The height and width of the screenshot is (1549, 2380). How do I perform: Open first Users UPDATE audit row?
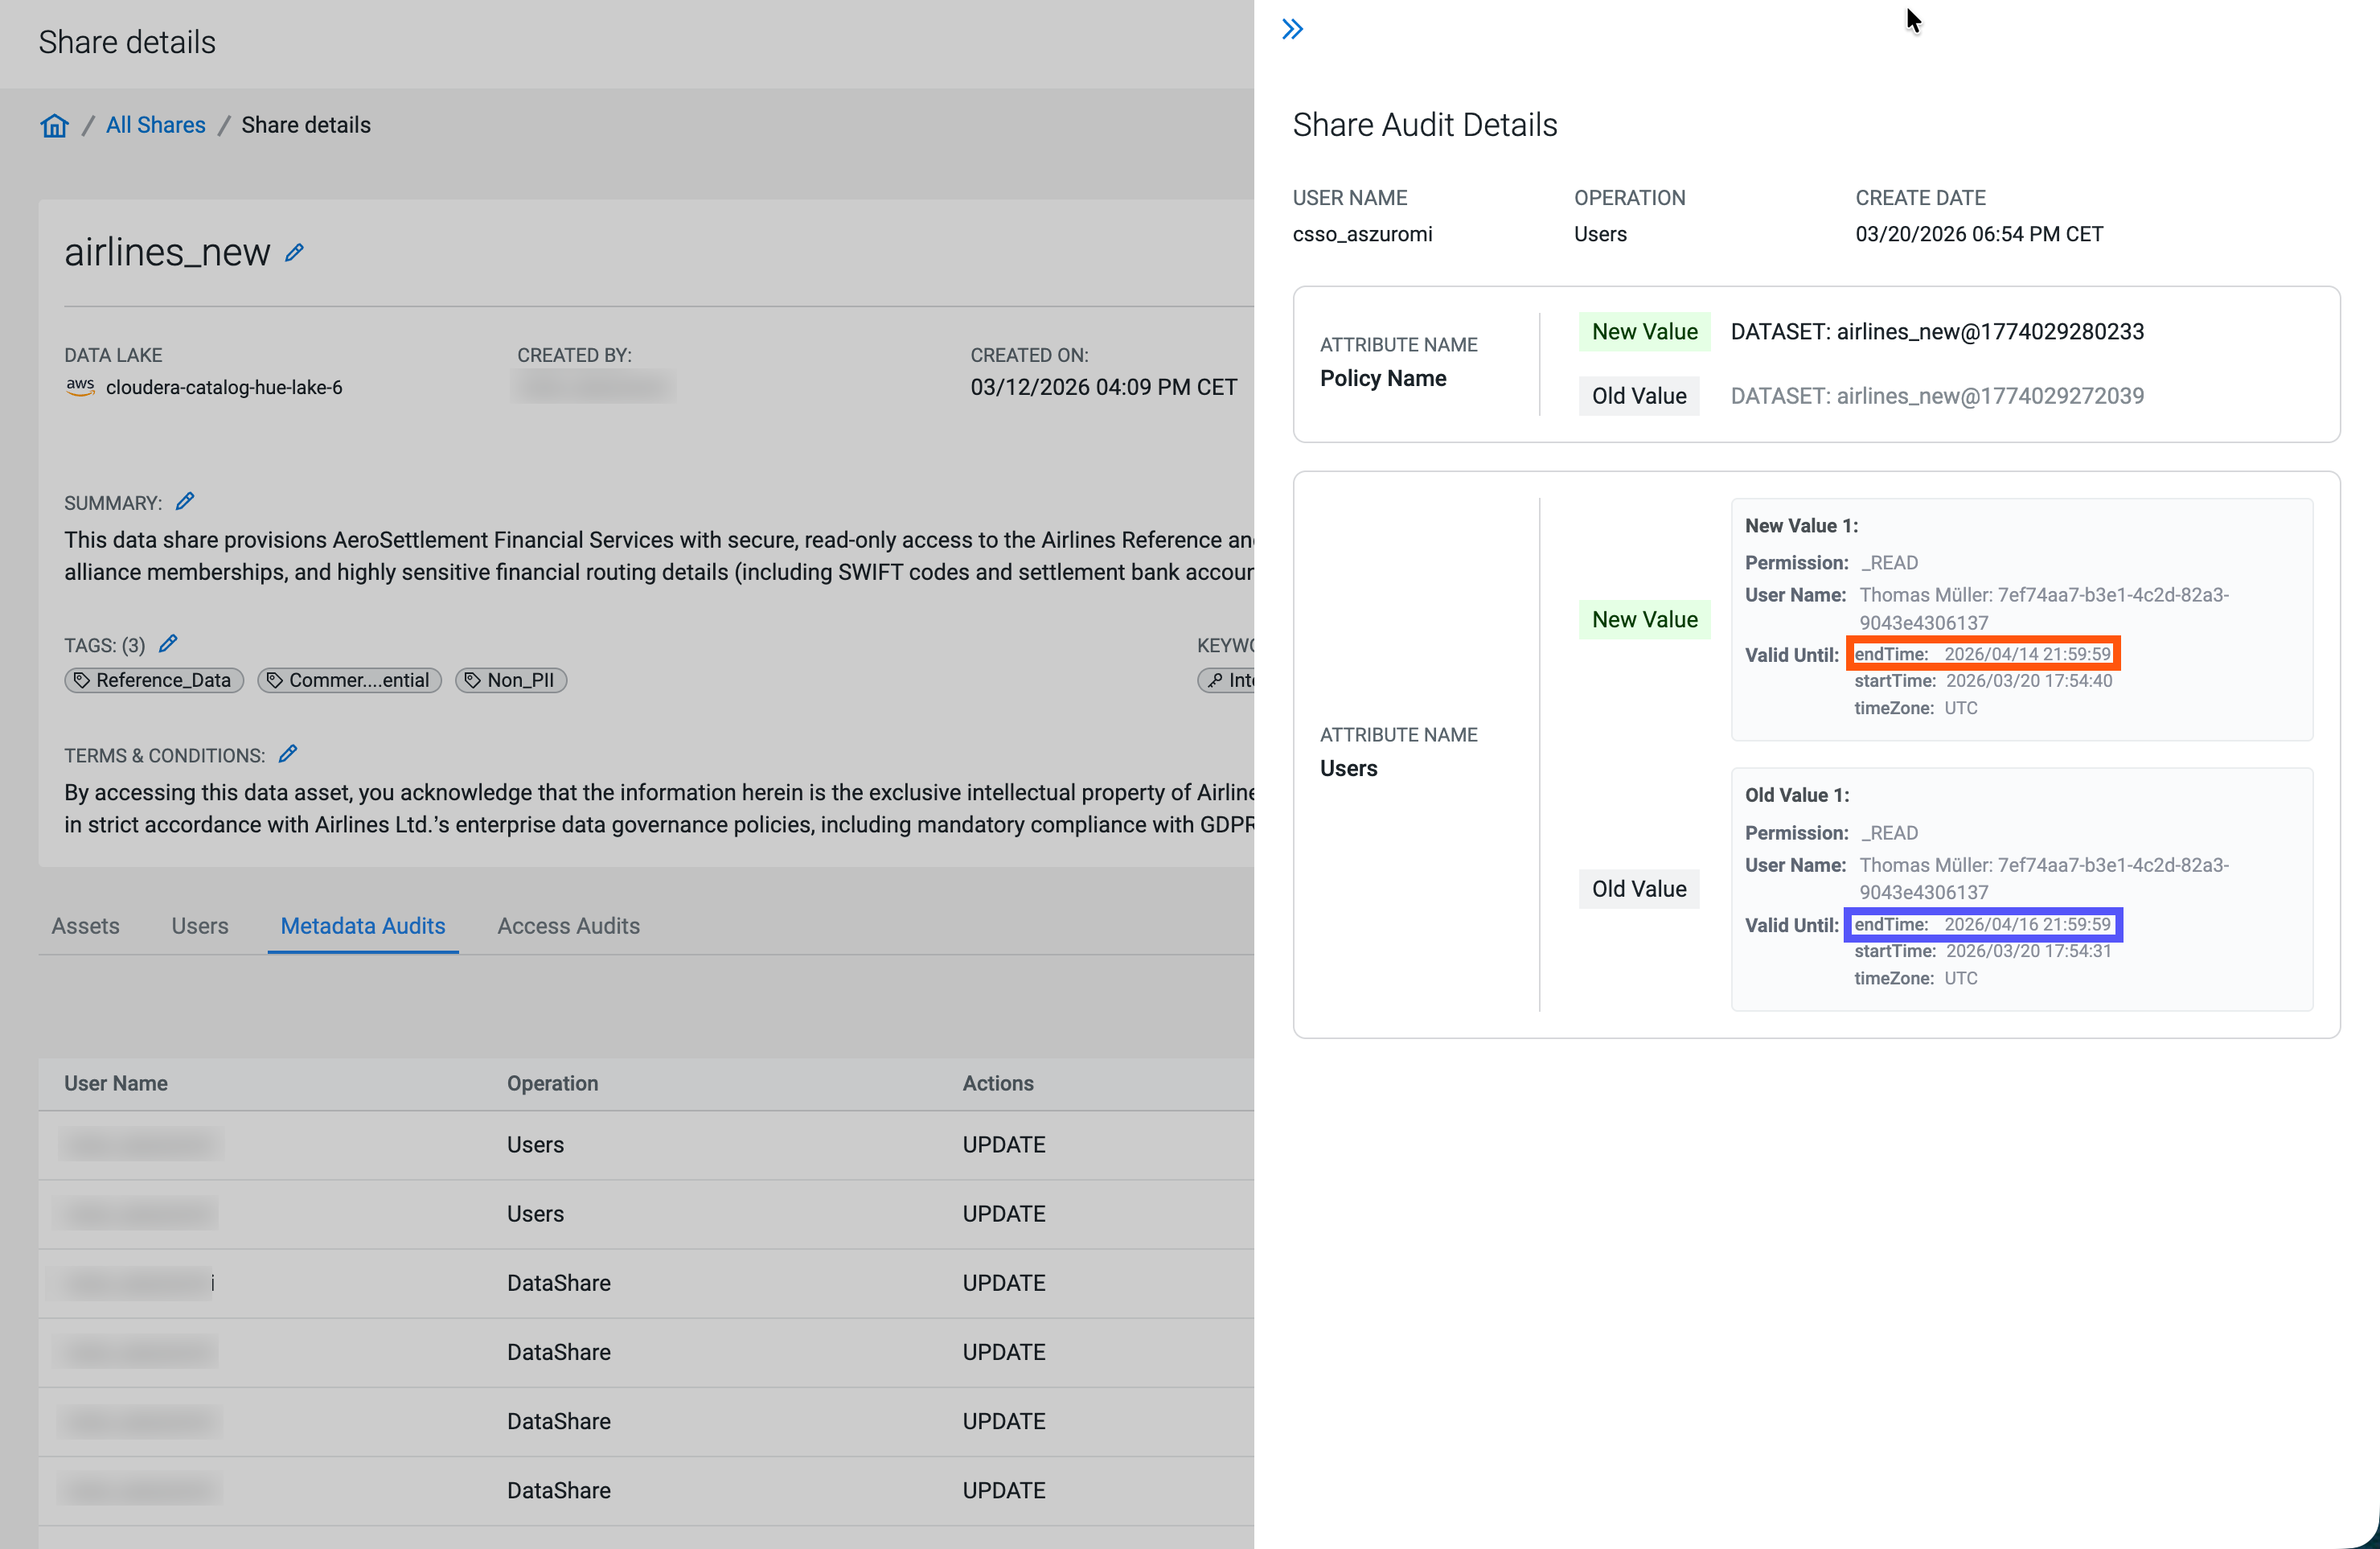tap(535, 1145)
